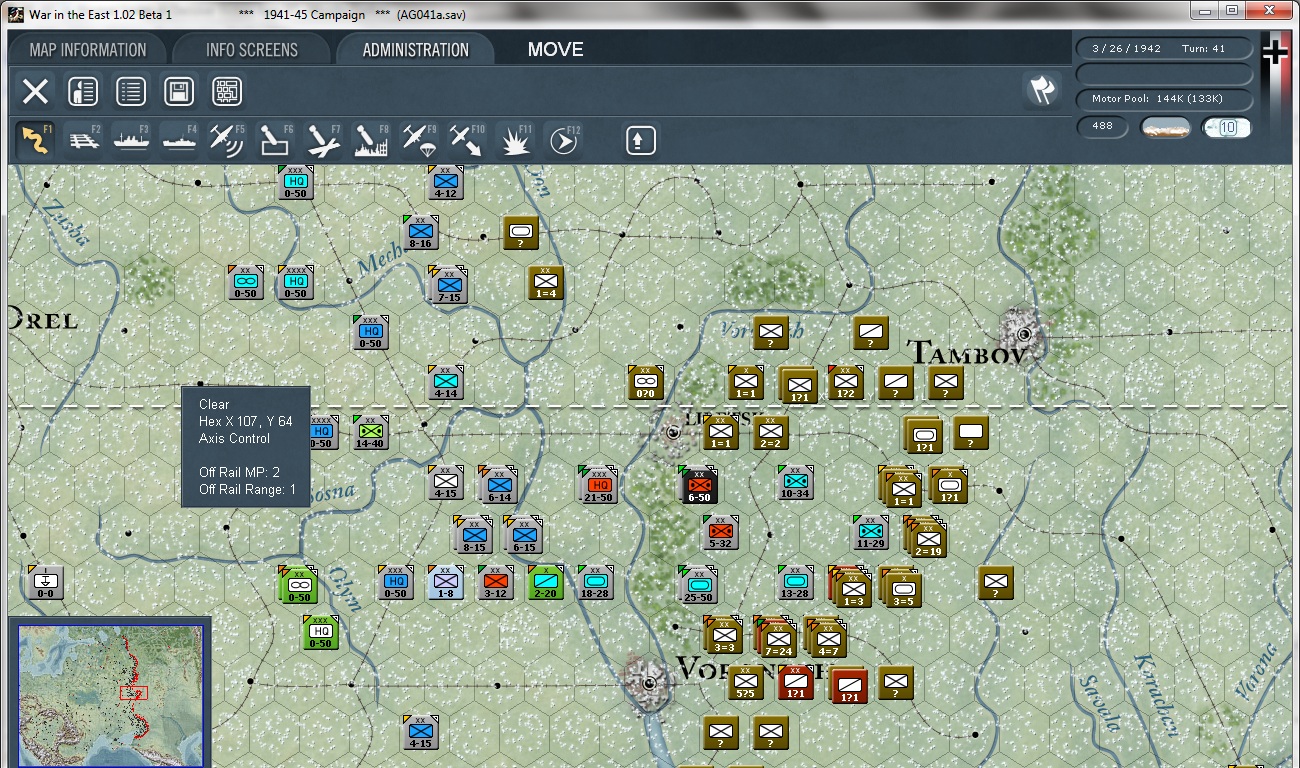Select the blue 6-15 infantry counter
Screen dimensions: 1300x768
tap(522, 535)
